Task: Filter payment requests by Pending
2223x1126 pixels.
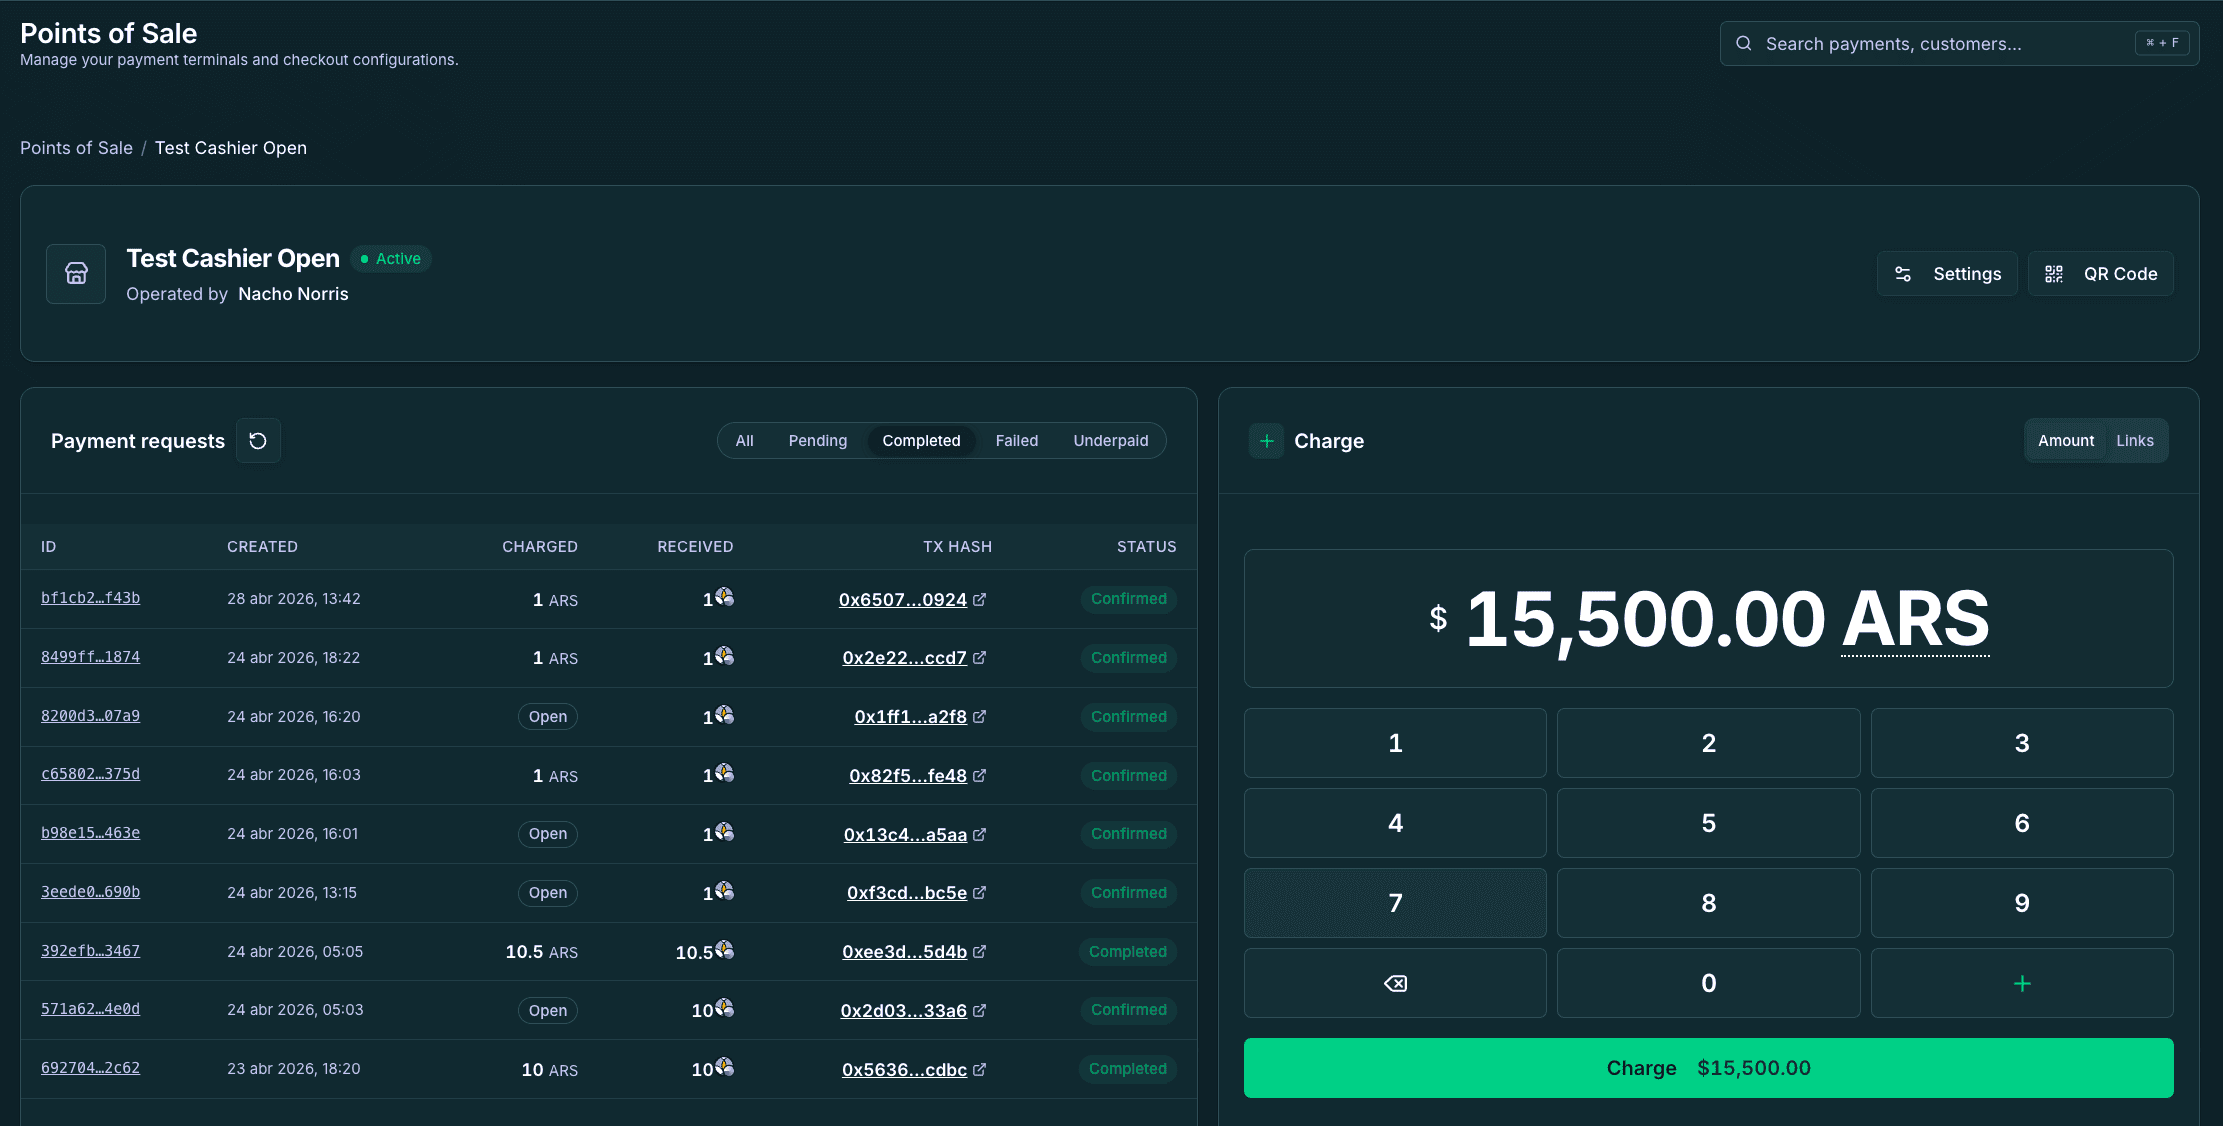Action: [x=818, y=441]
